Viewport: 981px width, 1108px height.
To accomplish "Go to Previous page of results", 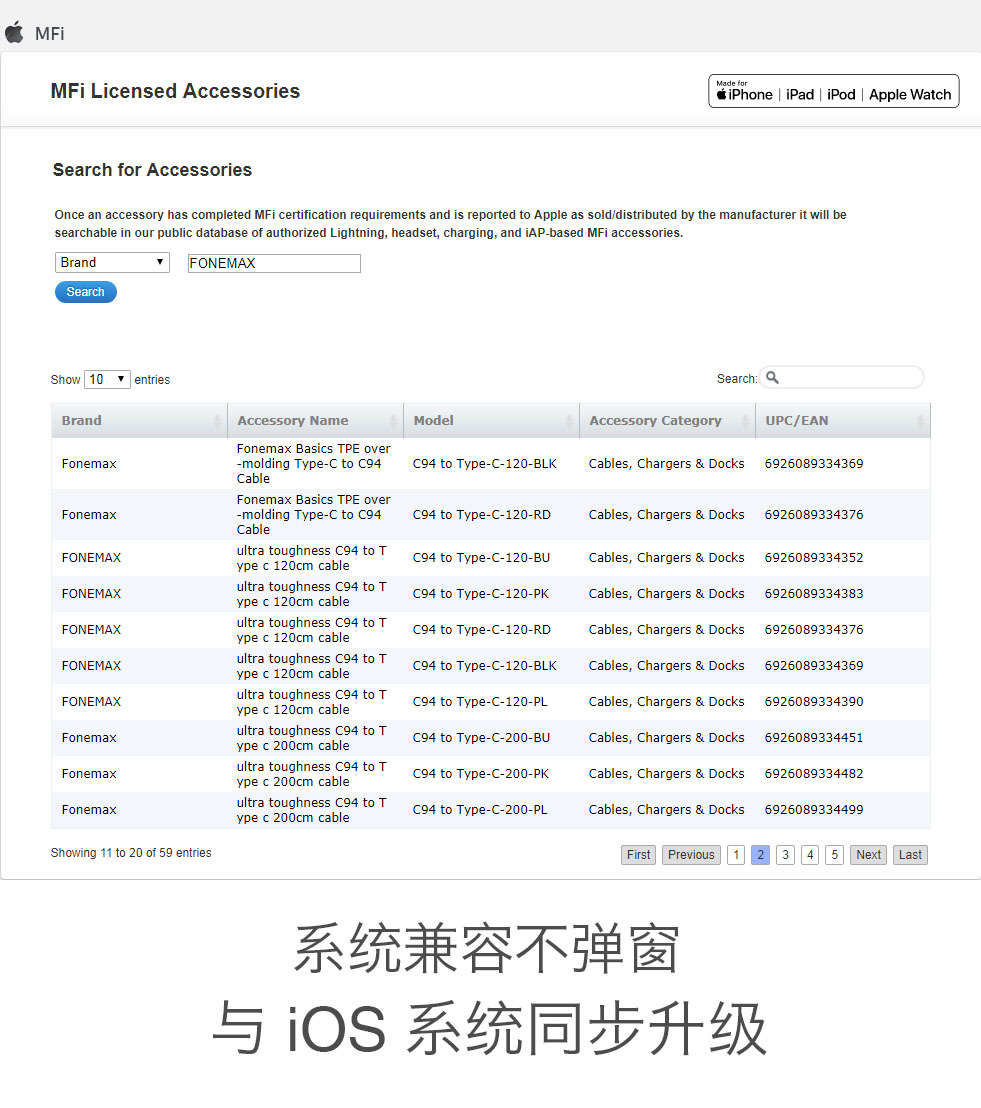I will coord(691,855).
